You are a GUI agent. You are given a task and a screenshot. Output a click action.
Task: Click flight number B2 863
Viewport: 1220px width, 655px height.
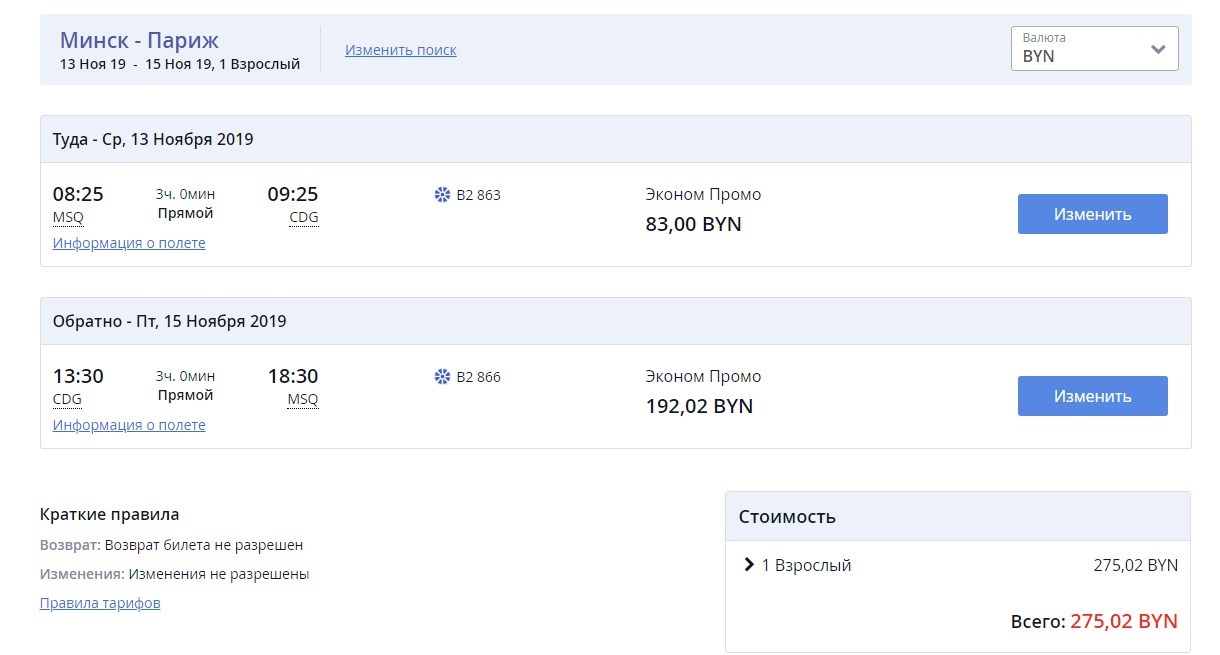point(478,195)
